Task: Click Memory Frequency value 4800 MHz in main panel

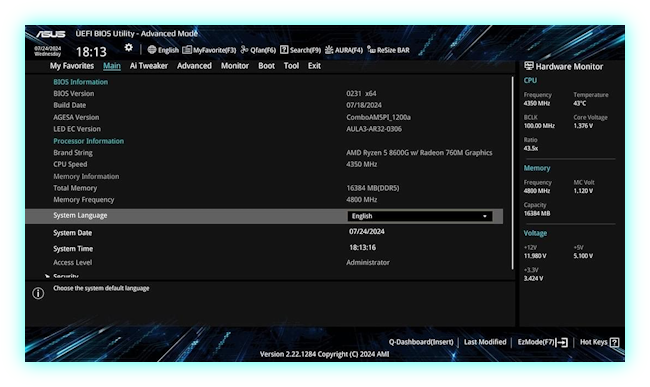Action: [361, 200]
